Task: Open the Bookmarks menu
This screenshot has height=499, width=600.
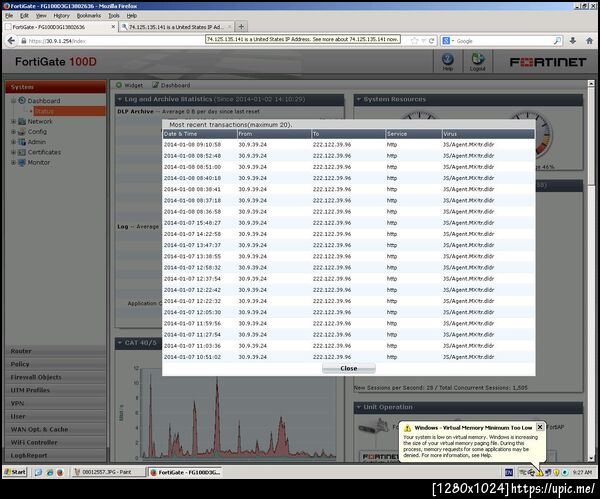Action: pyautogui.click(x=89, y=16)
